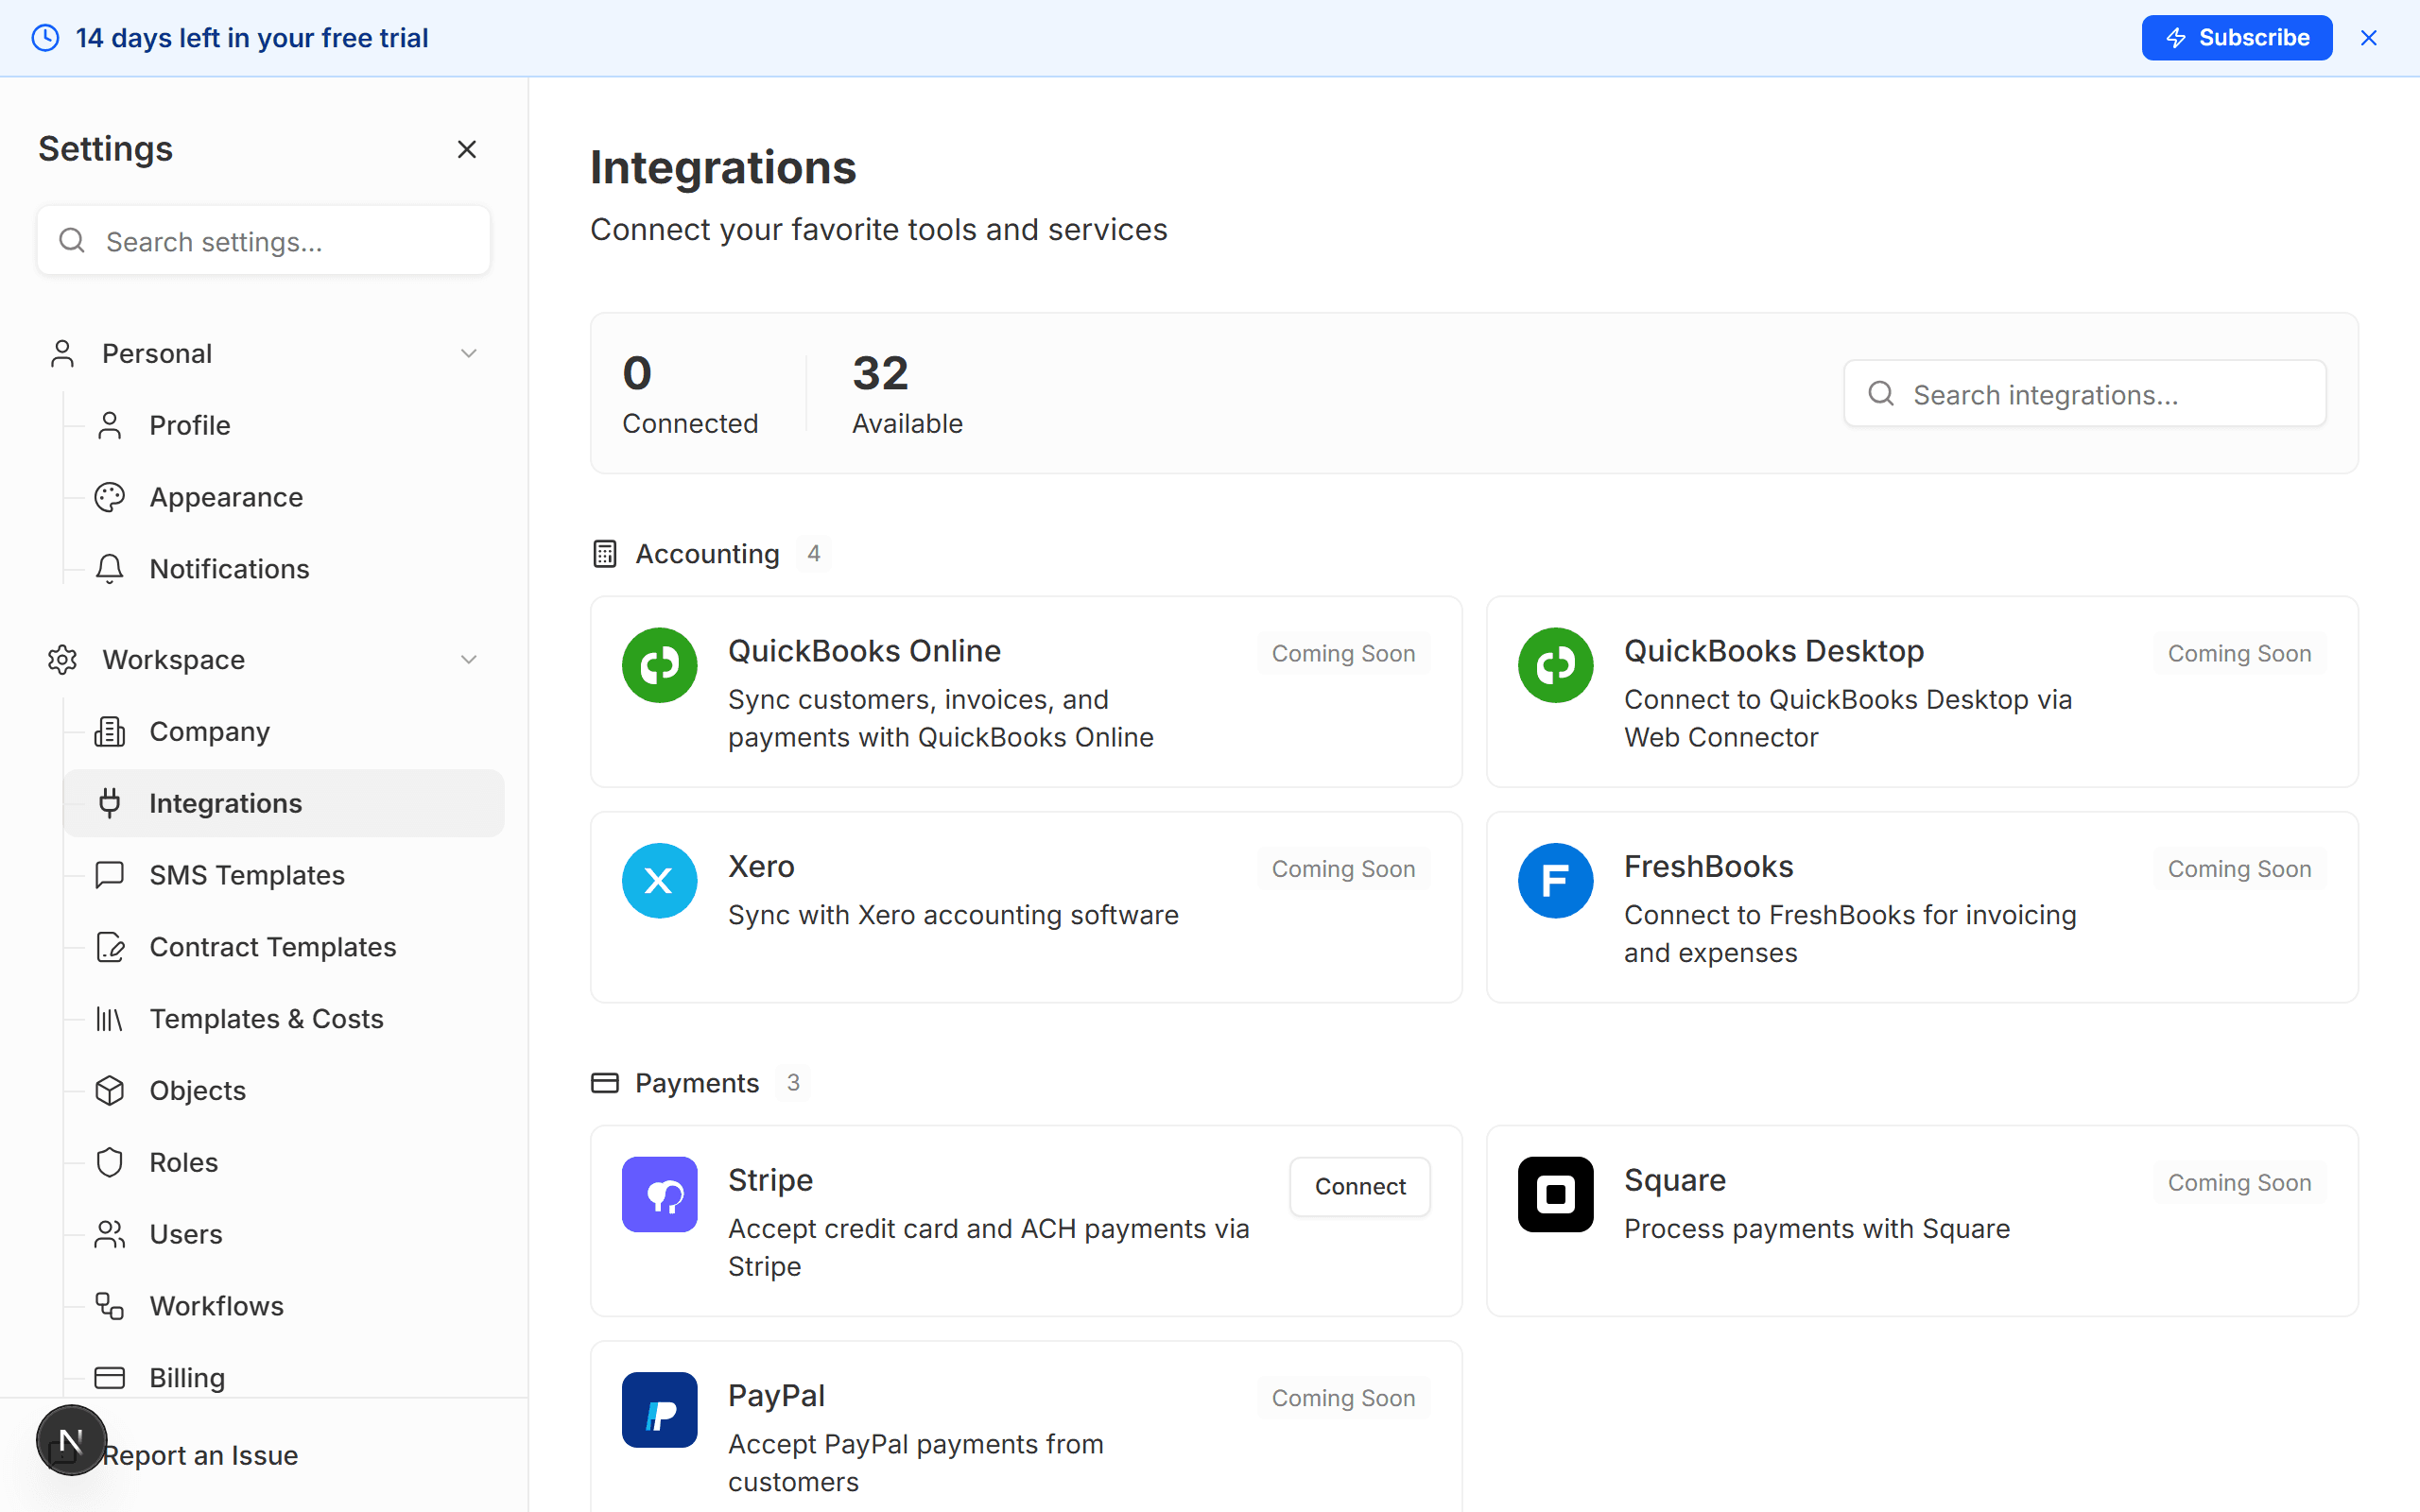Viewport: 2420px width, 1512px height.
Task: Click the Stripe payment icon
Action: (659, 1194)
